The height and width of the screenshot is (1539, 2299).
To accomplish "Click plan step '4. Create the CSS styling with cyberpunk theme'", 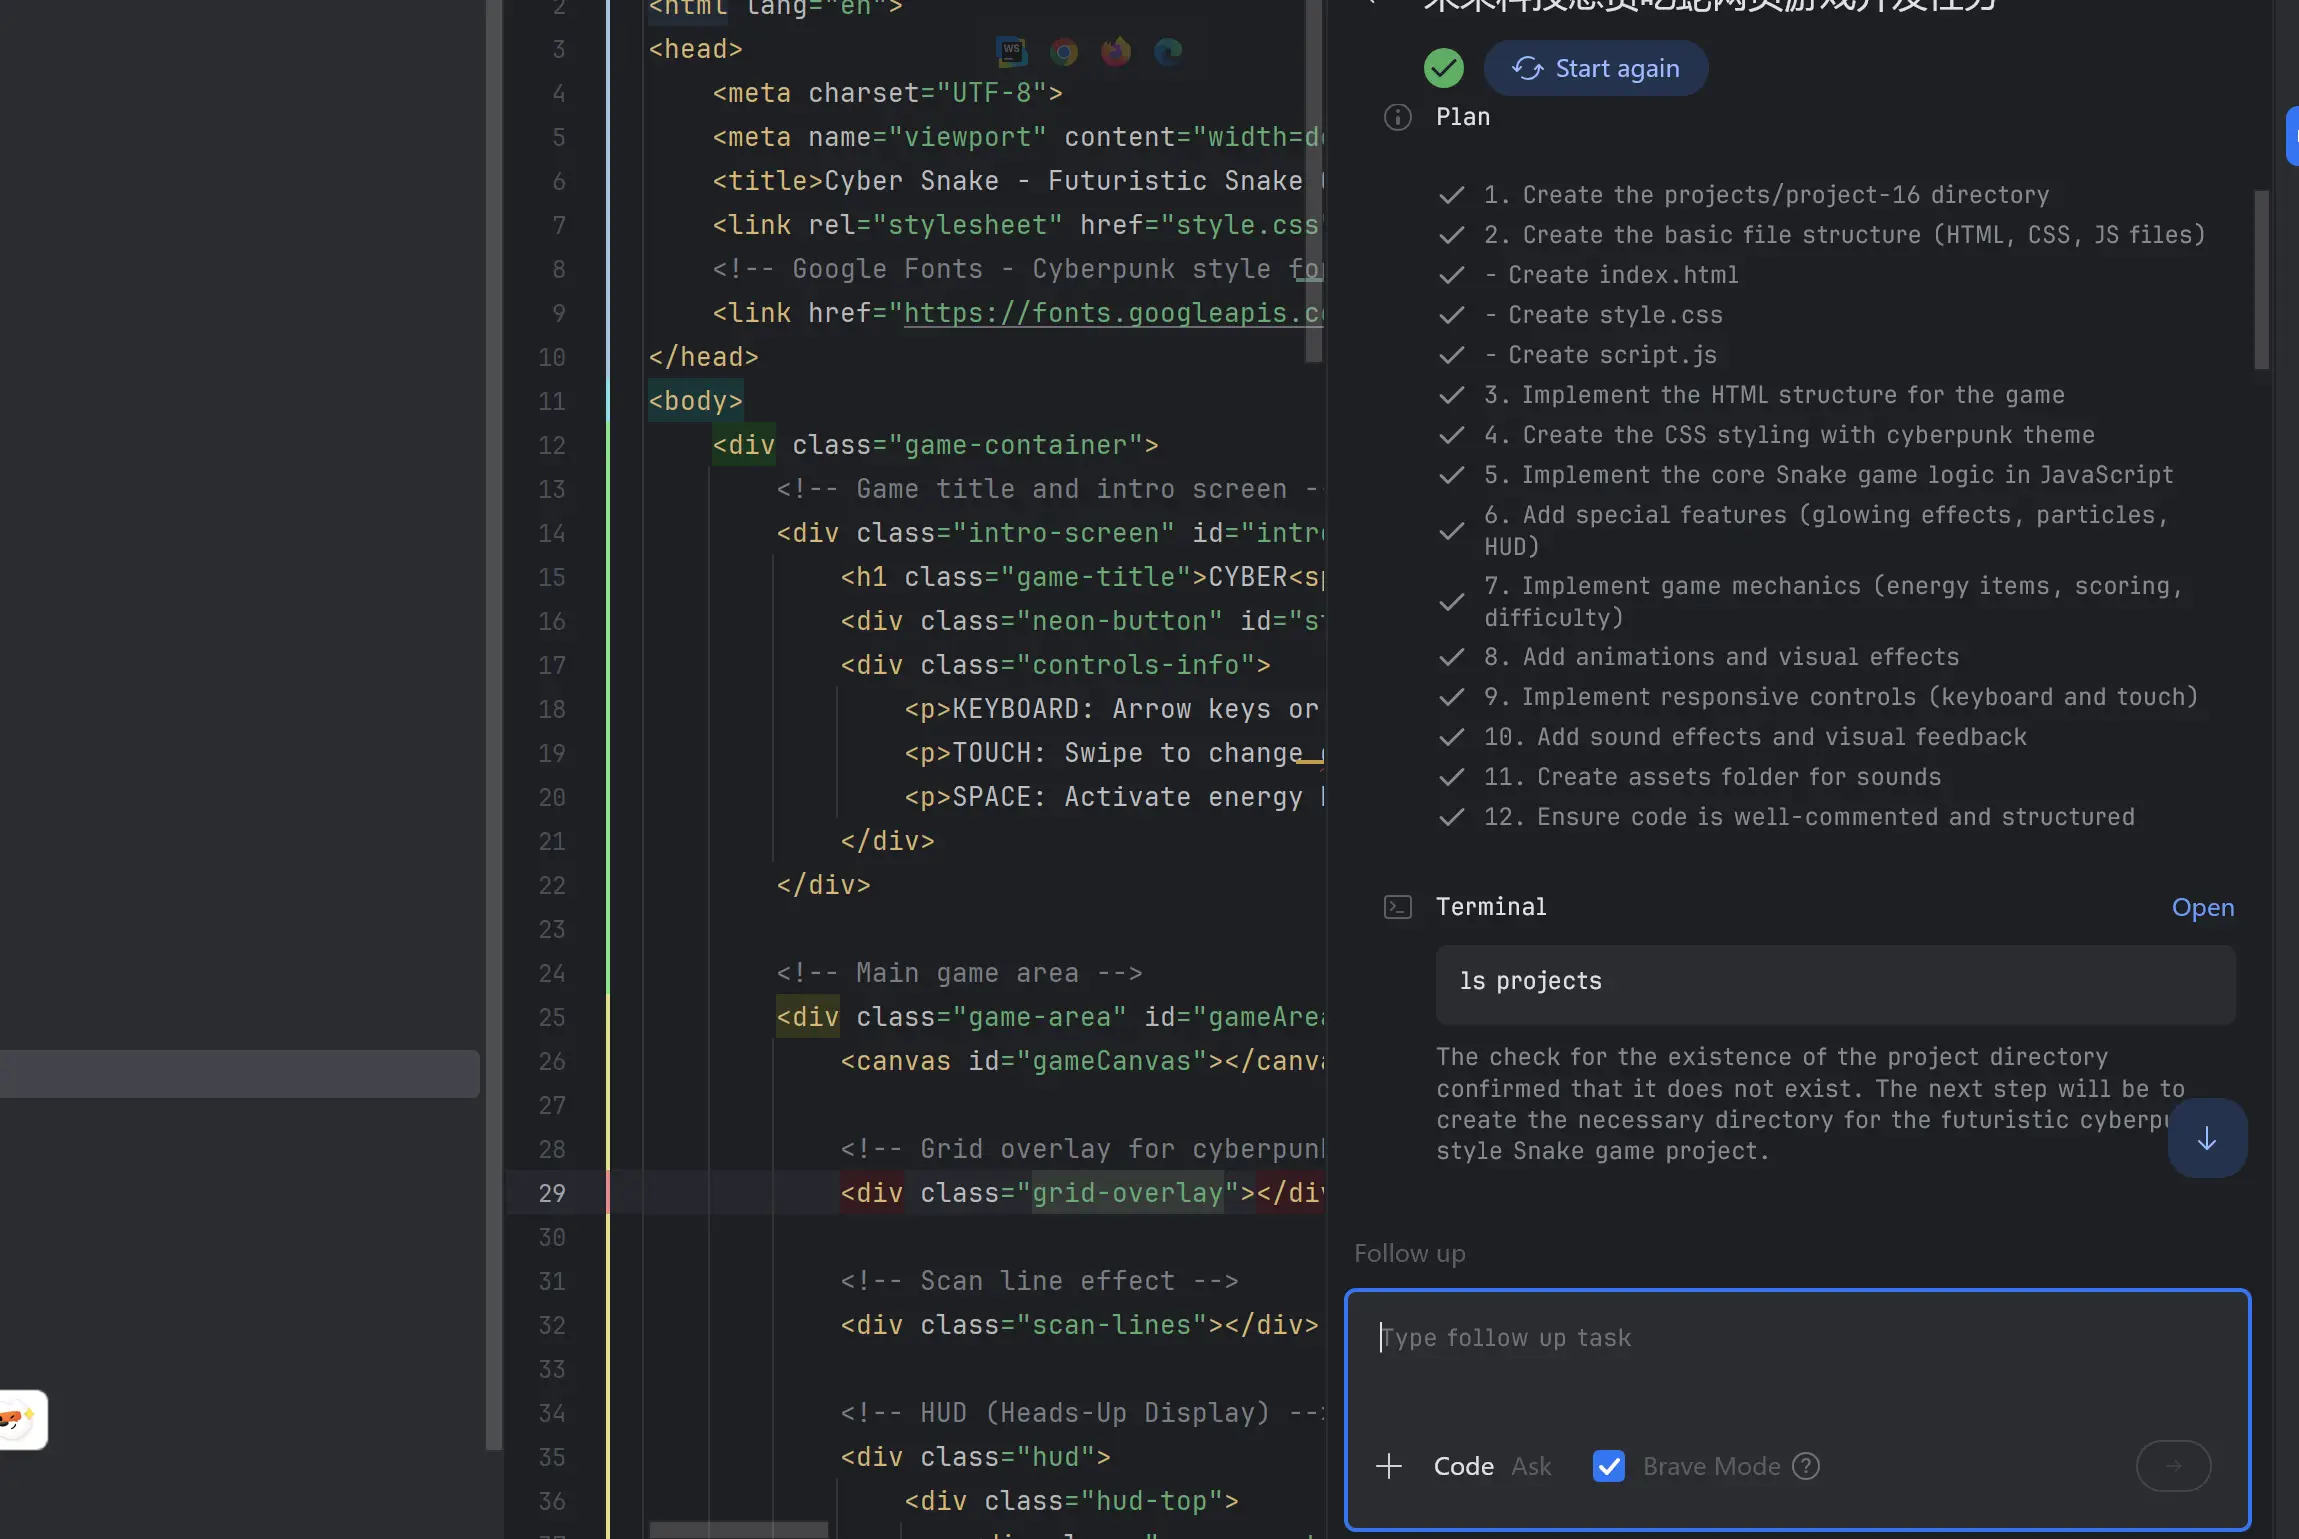I will [1789, 435].
